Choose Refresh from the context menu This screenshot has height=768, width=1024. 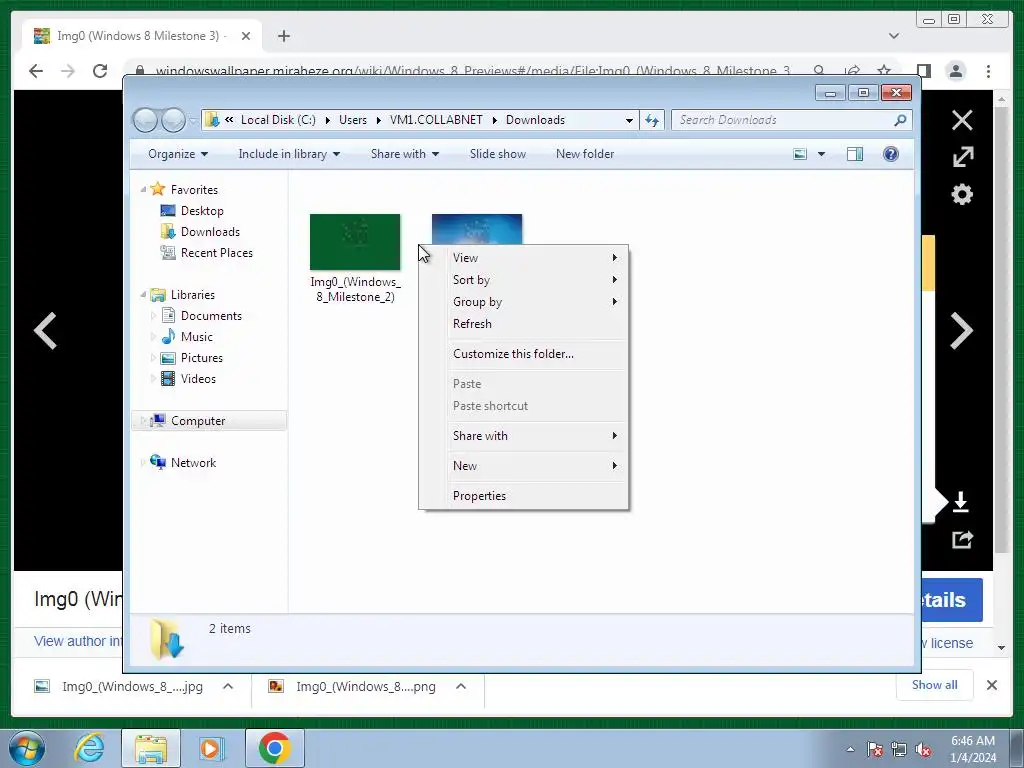535,324
